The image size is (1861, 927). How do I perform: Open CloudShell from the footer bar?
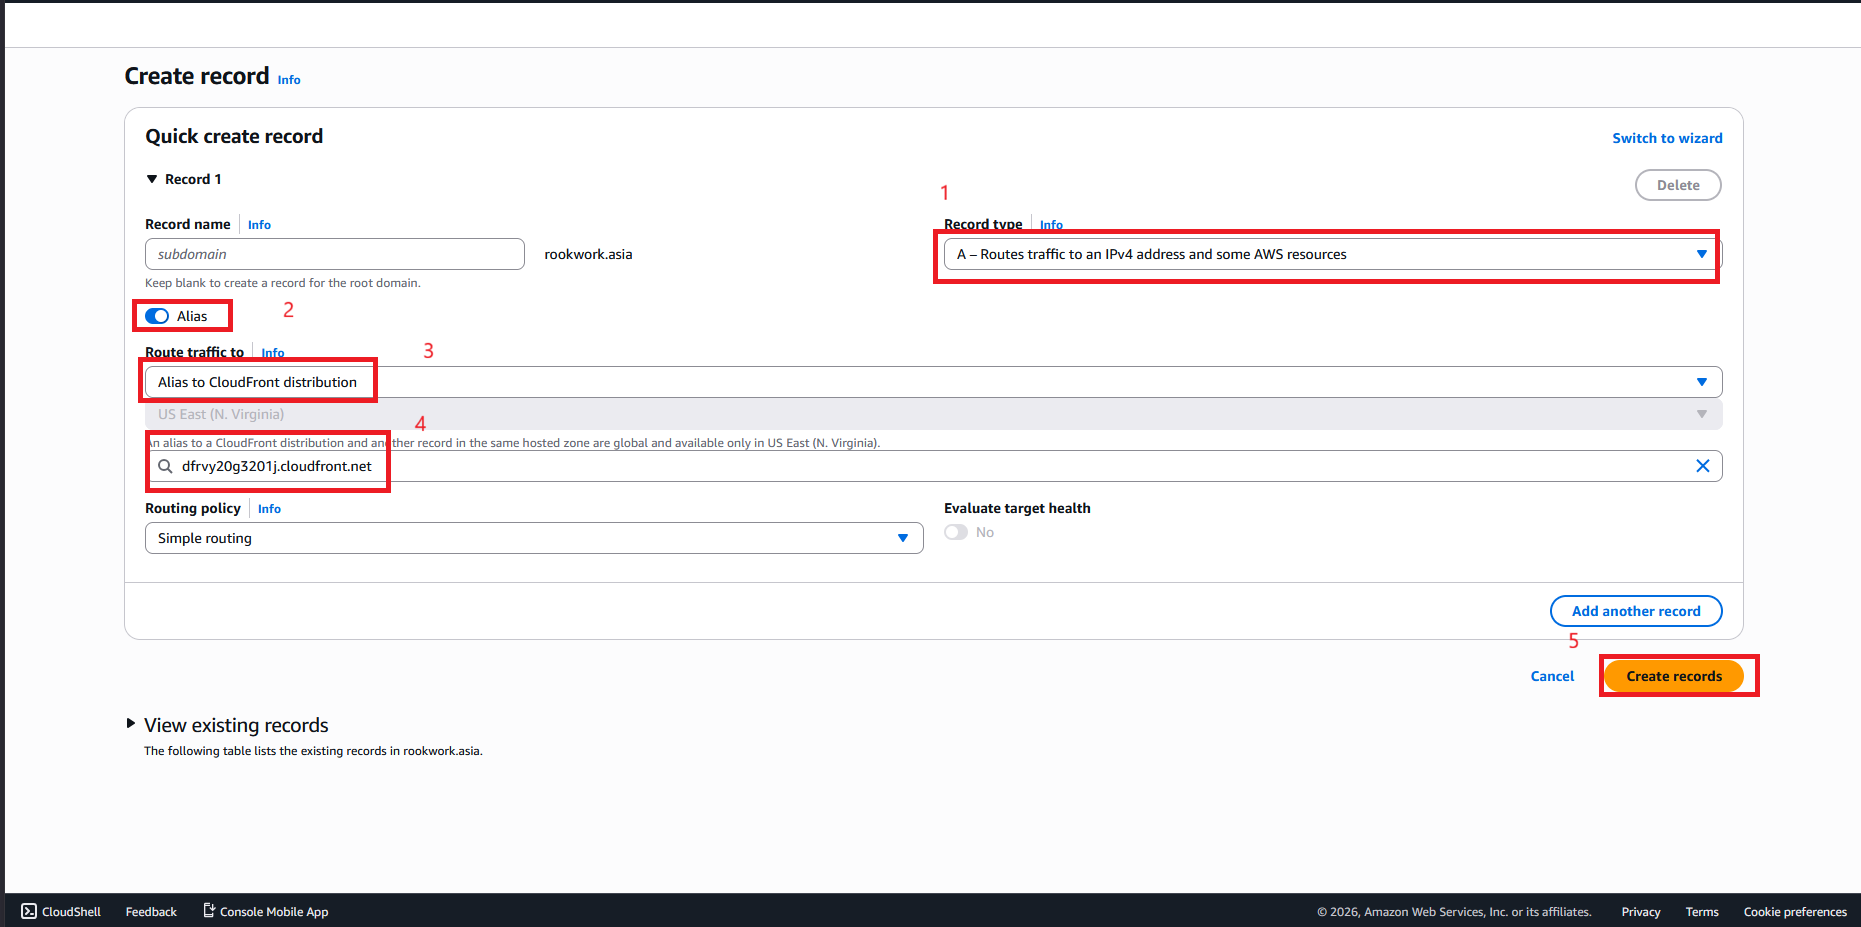[61, 911]
